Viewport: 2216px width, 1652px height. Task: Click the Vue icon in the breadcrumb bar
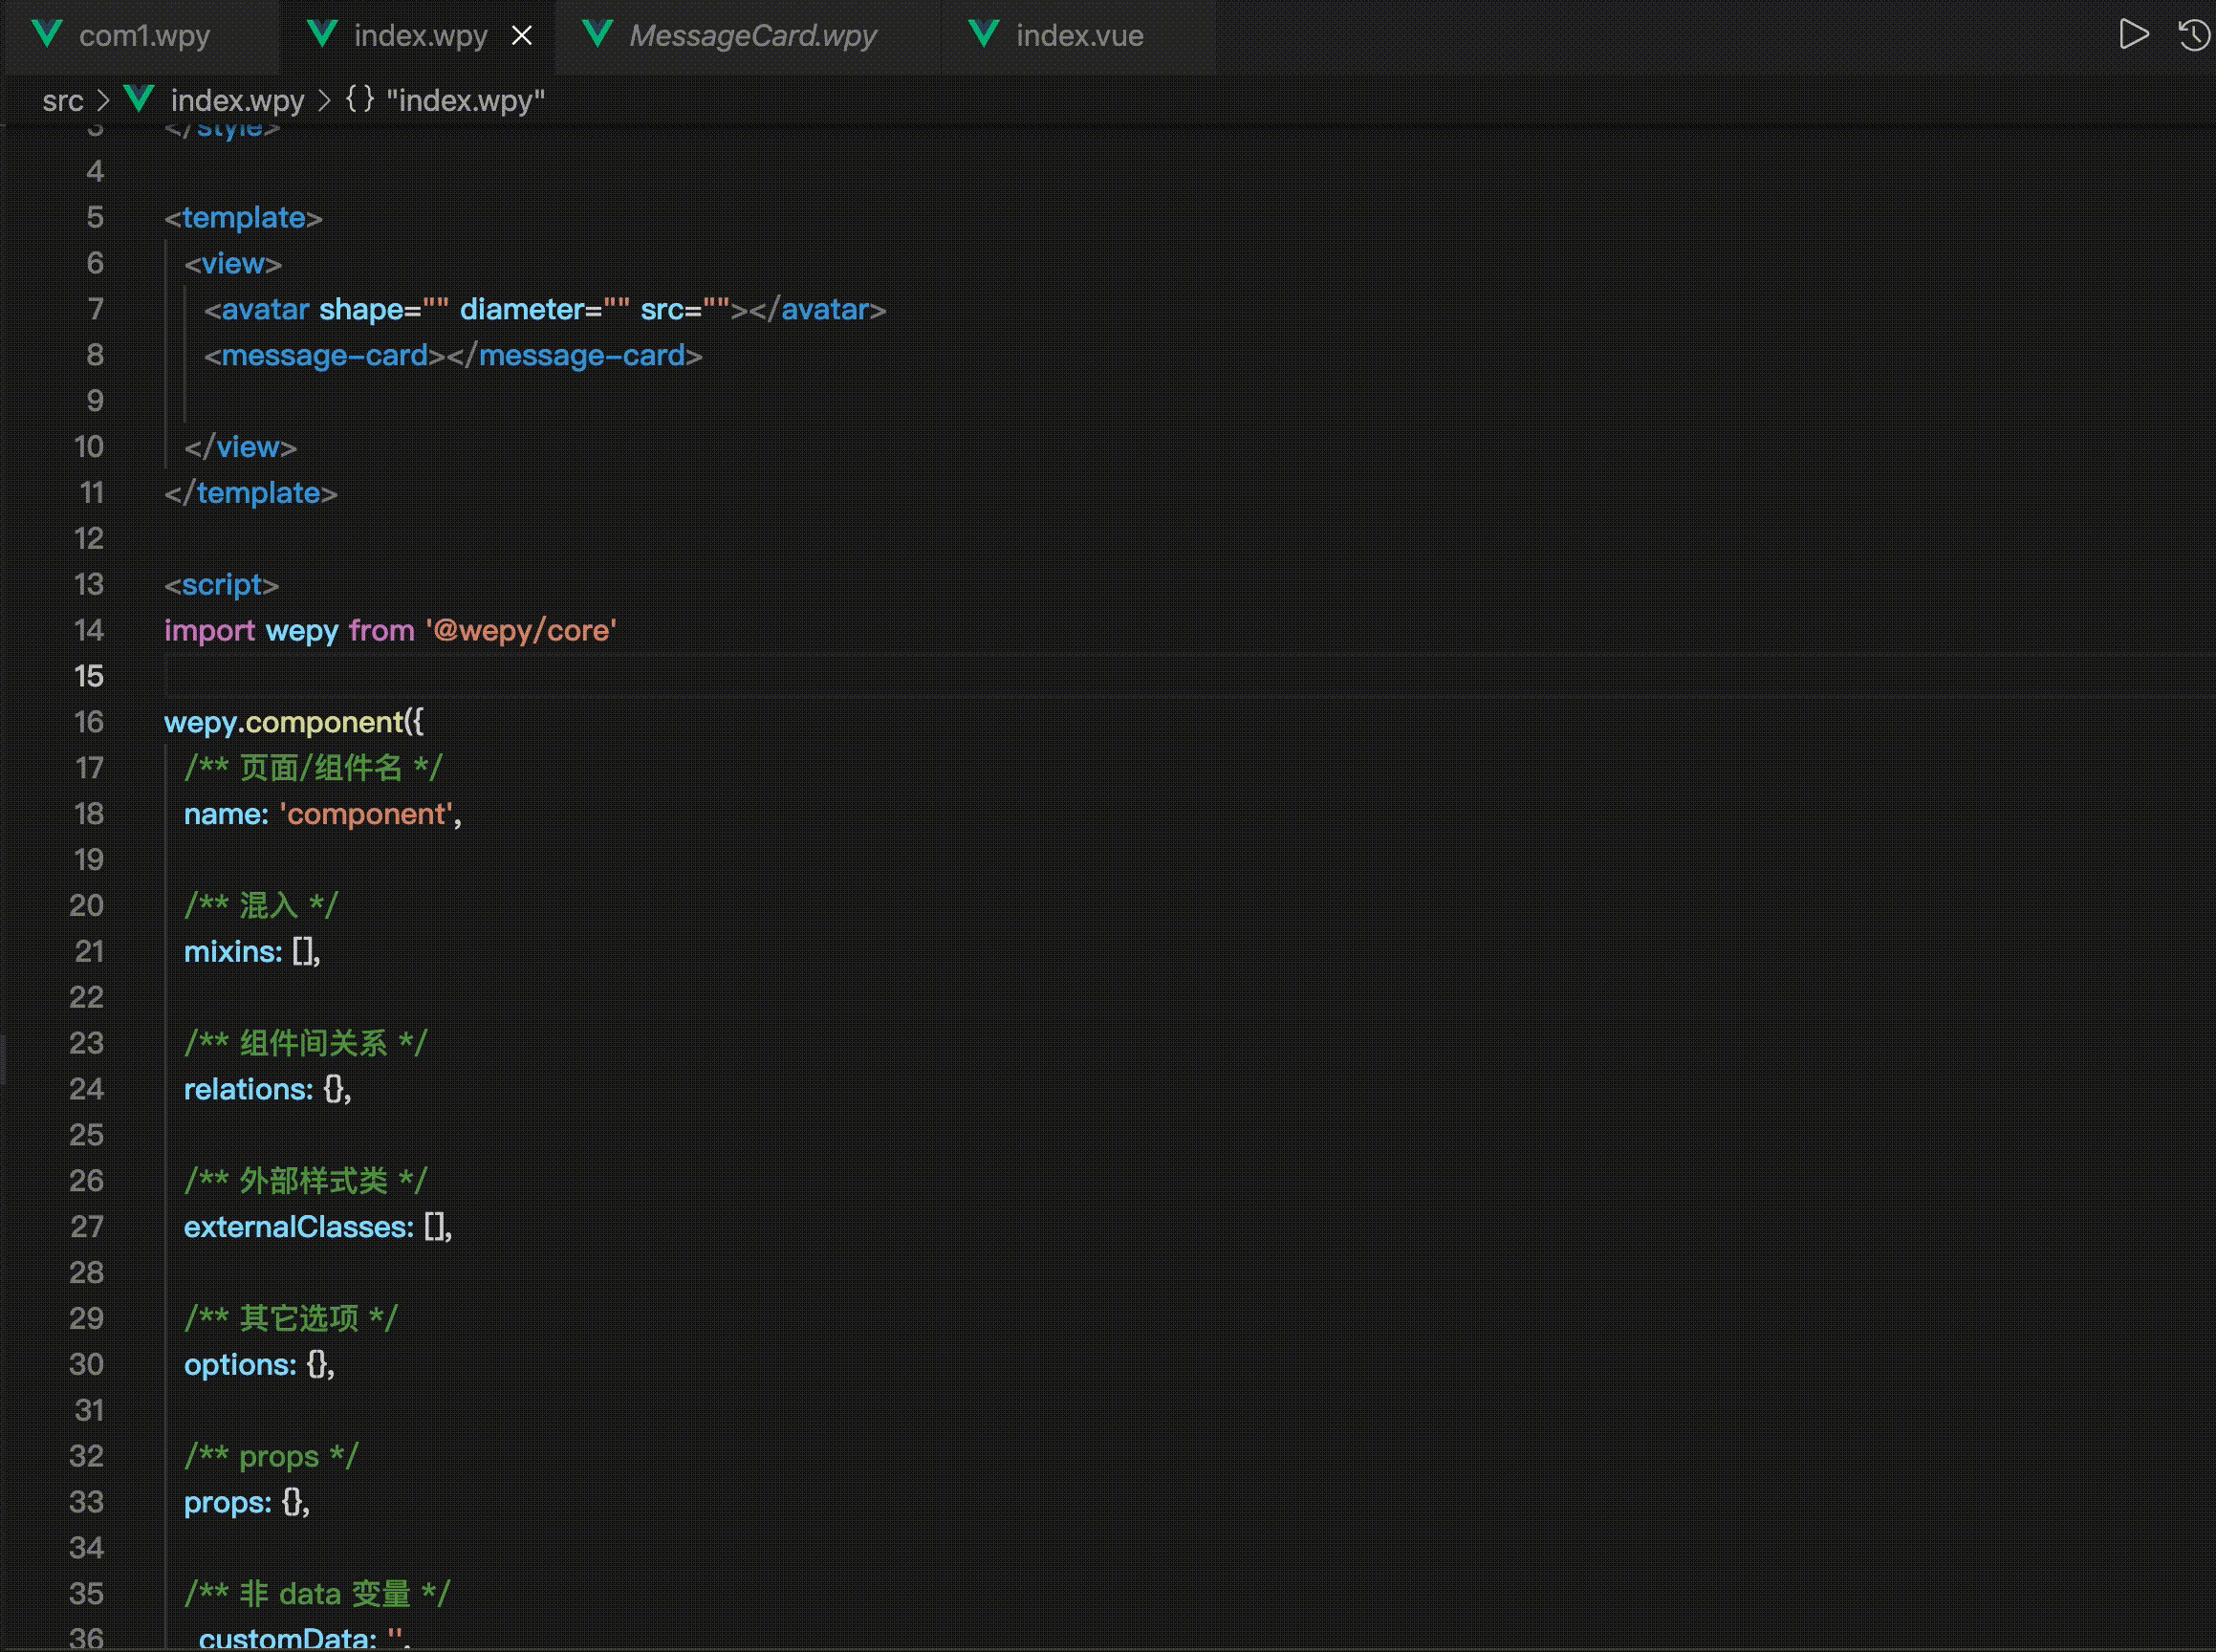coord(139,99)
